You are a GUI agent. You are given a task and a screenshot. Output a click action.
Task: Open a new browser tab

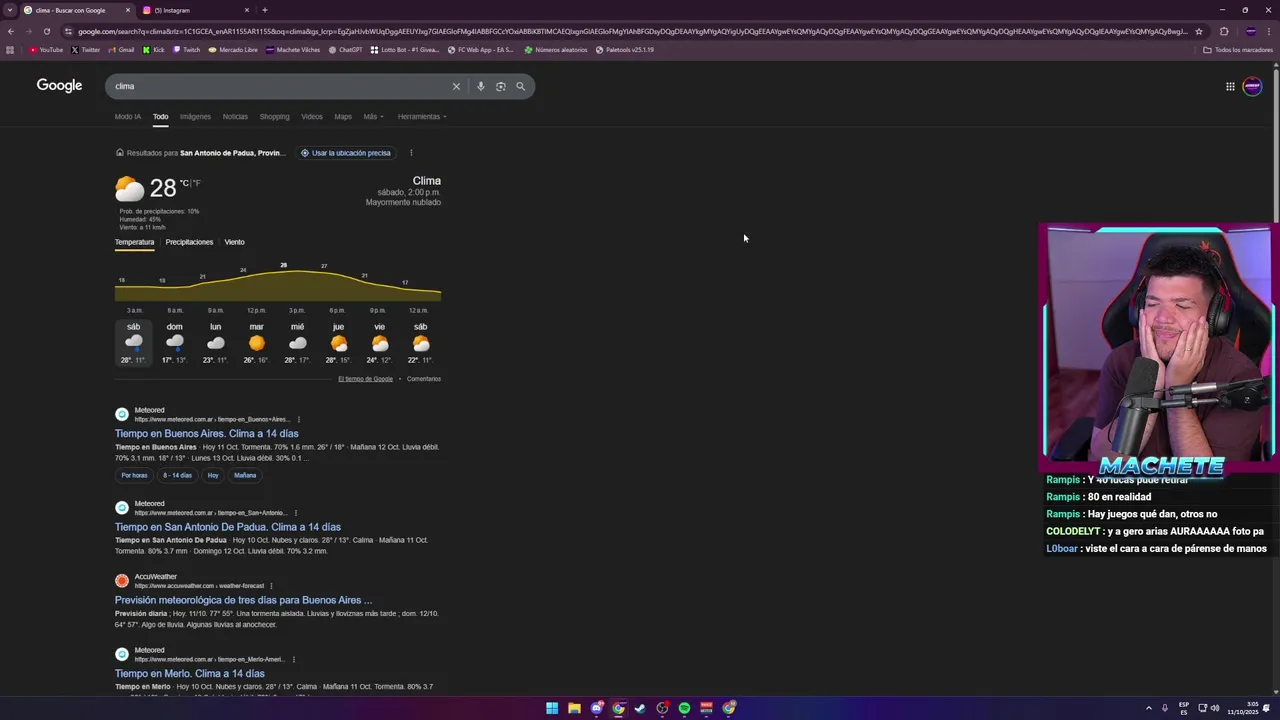264,10
